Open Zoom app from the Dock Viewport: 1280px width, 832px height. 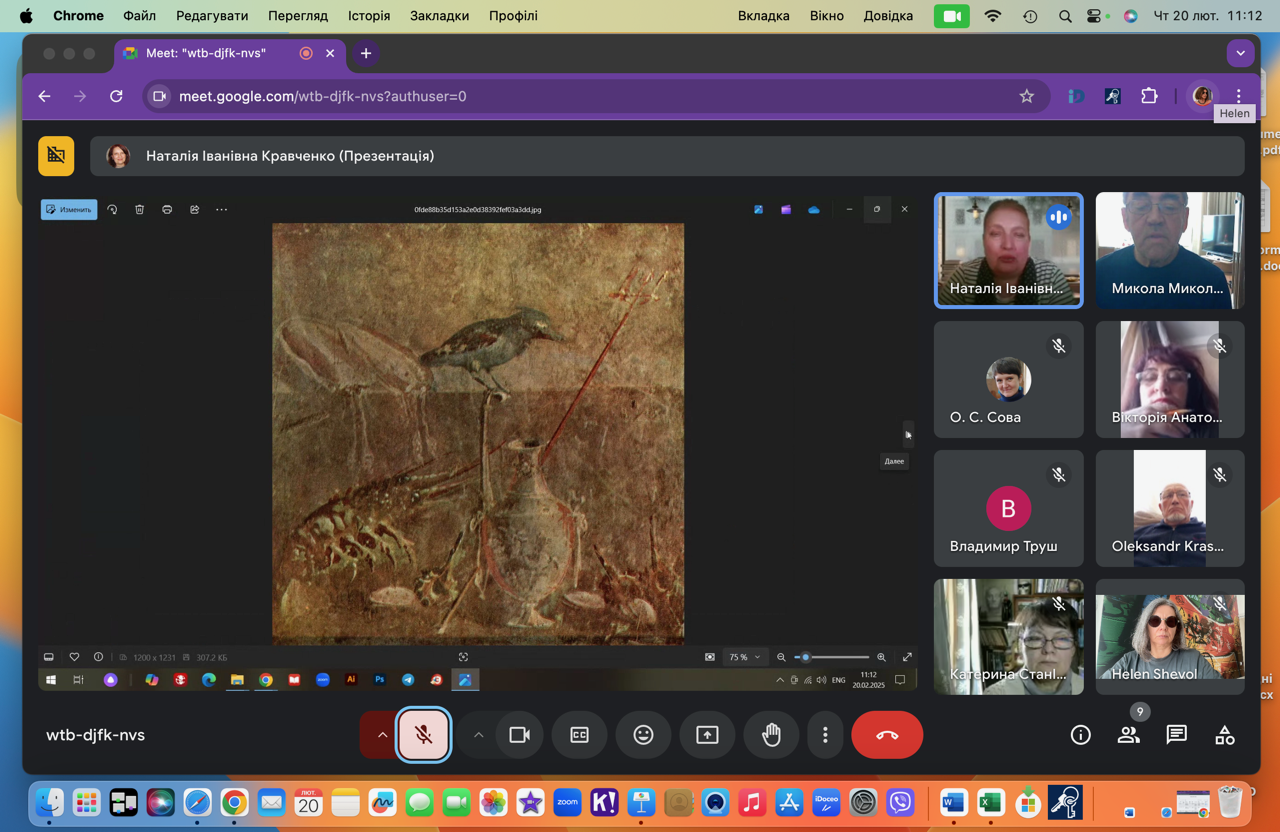point(567,802)
